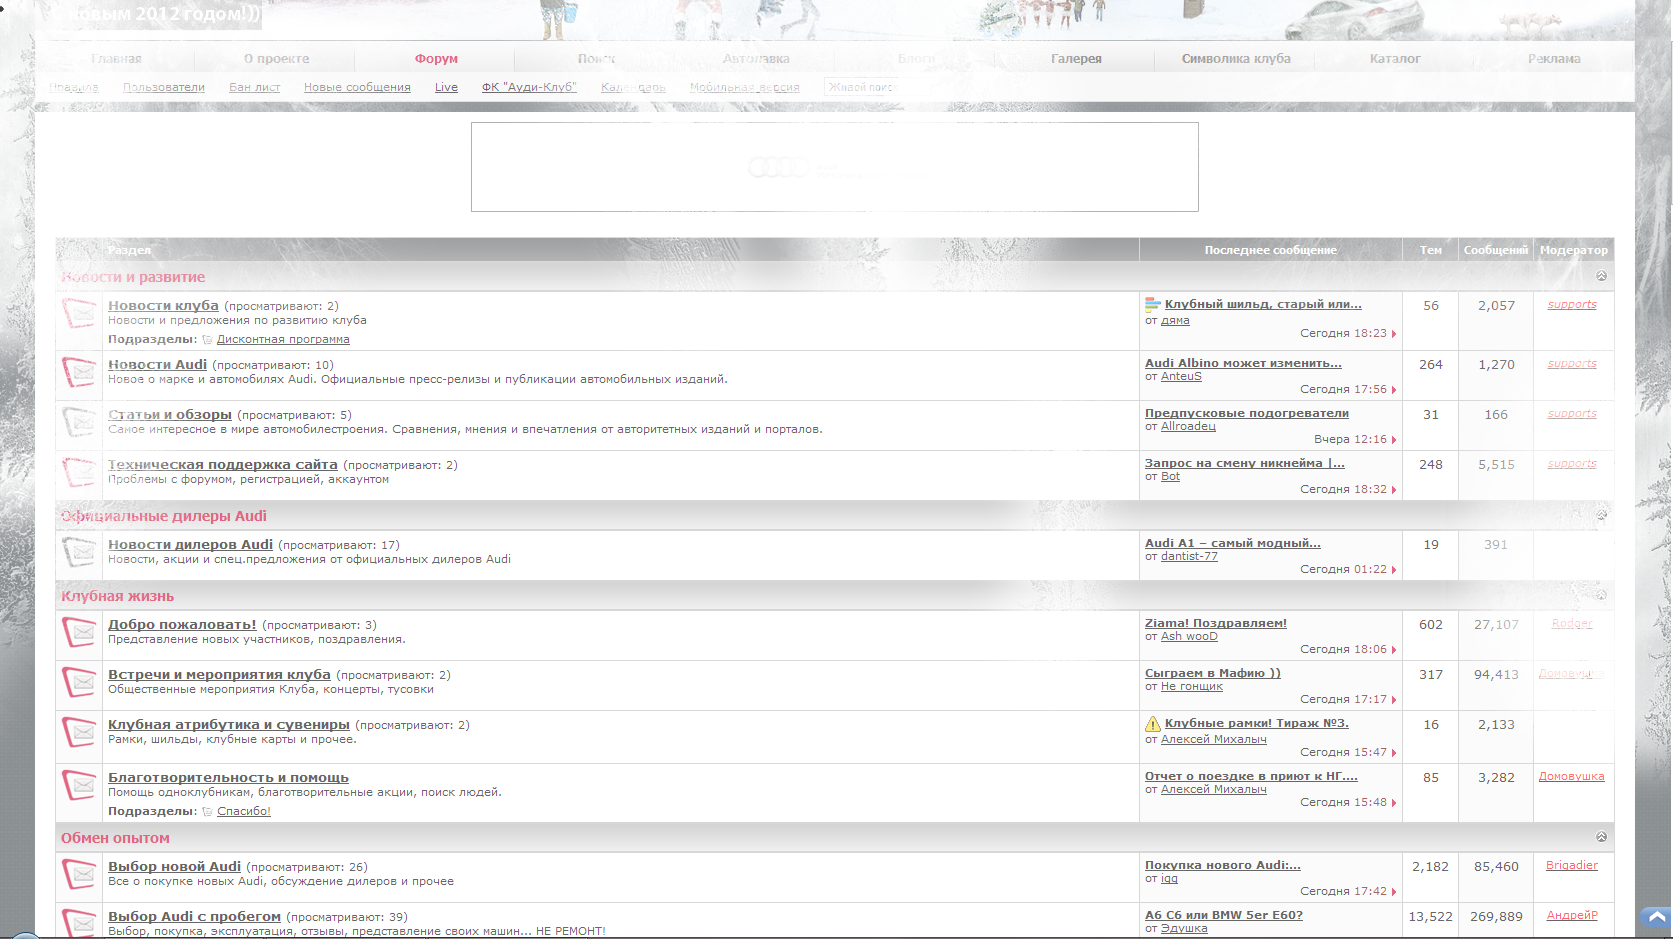The height and width of the screenshot is (939, 1673).
Task: Open the Статьи и обзоры forum
Action: 170,415
